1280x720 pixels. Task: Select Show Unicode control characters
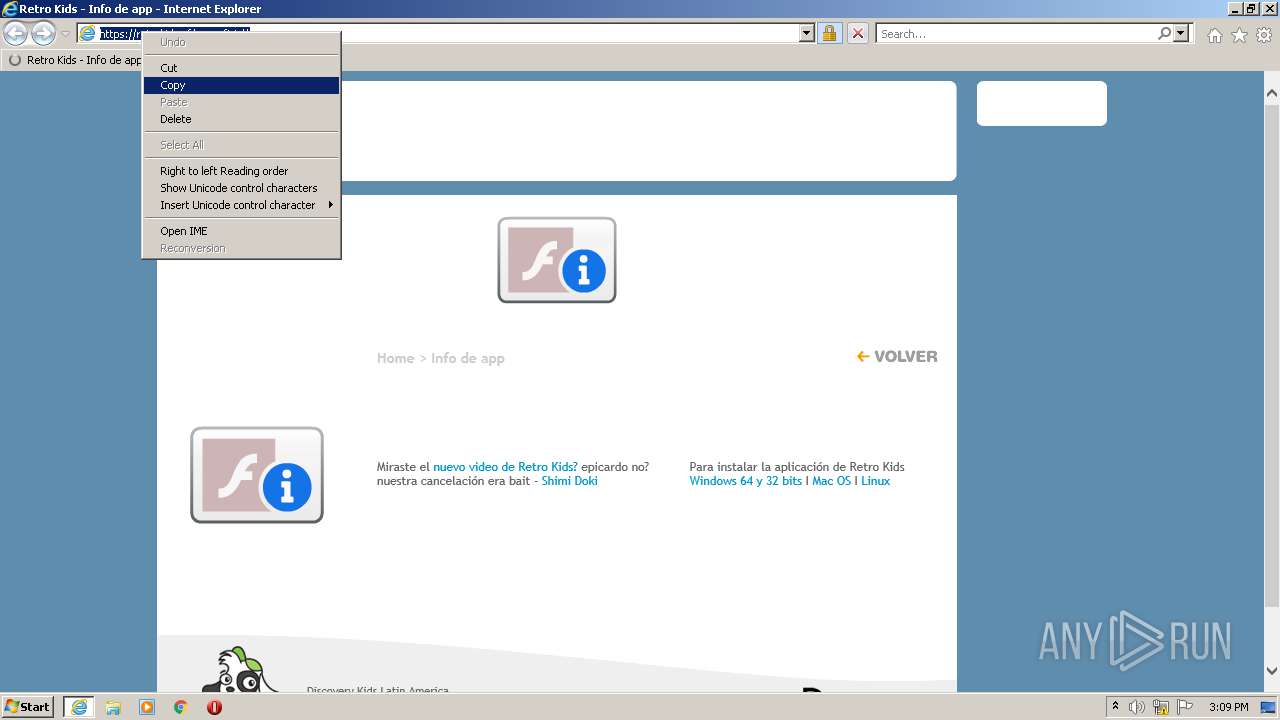(241, 188)
